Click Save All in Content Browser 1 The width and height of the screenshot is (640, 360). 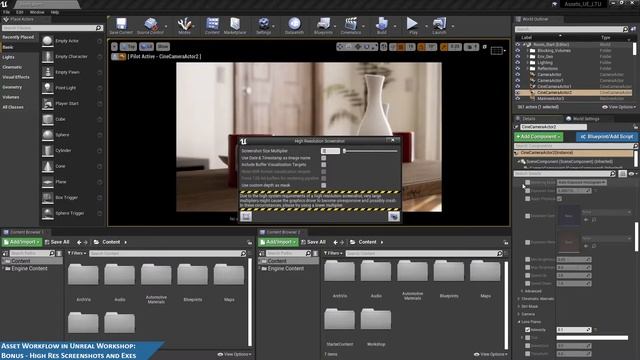click(x=57, y=242)
